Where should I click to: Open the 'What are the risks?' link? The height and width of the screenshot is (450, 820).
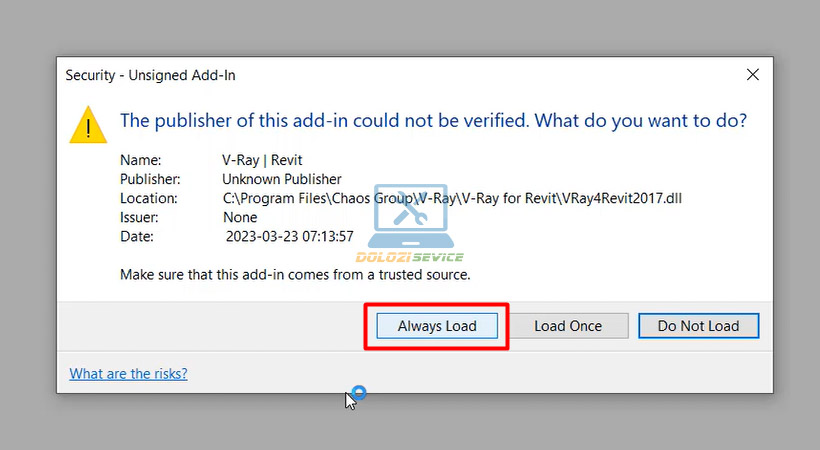(x=128, y=374)
